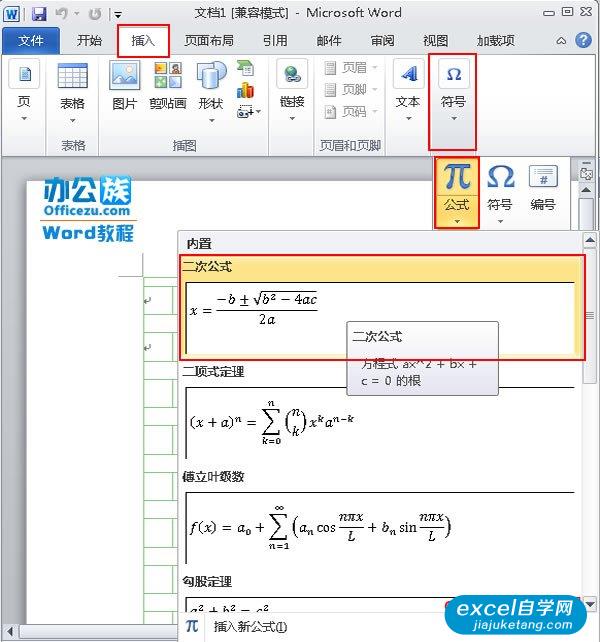Click the 内置 built-in gallery header
This screenshot has width=600, height=642.
coord(199,244)
